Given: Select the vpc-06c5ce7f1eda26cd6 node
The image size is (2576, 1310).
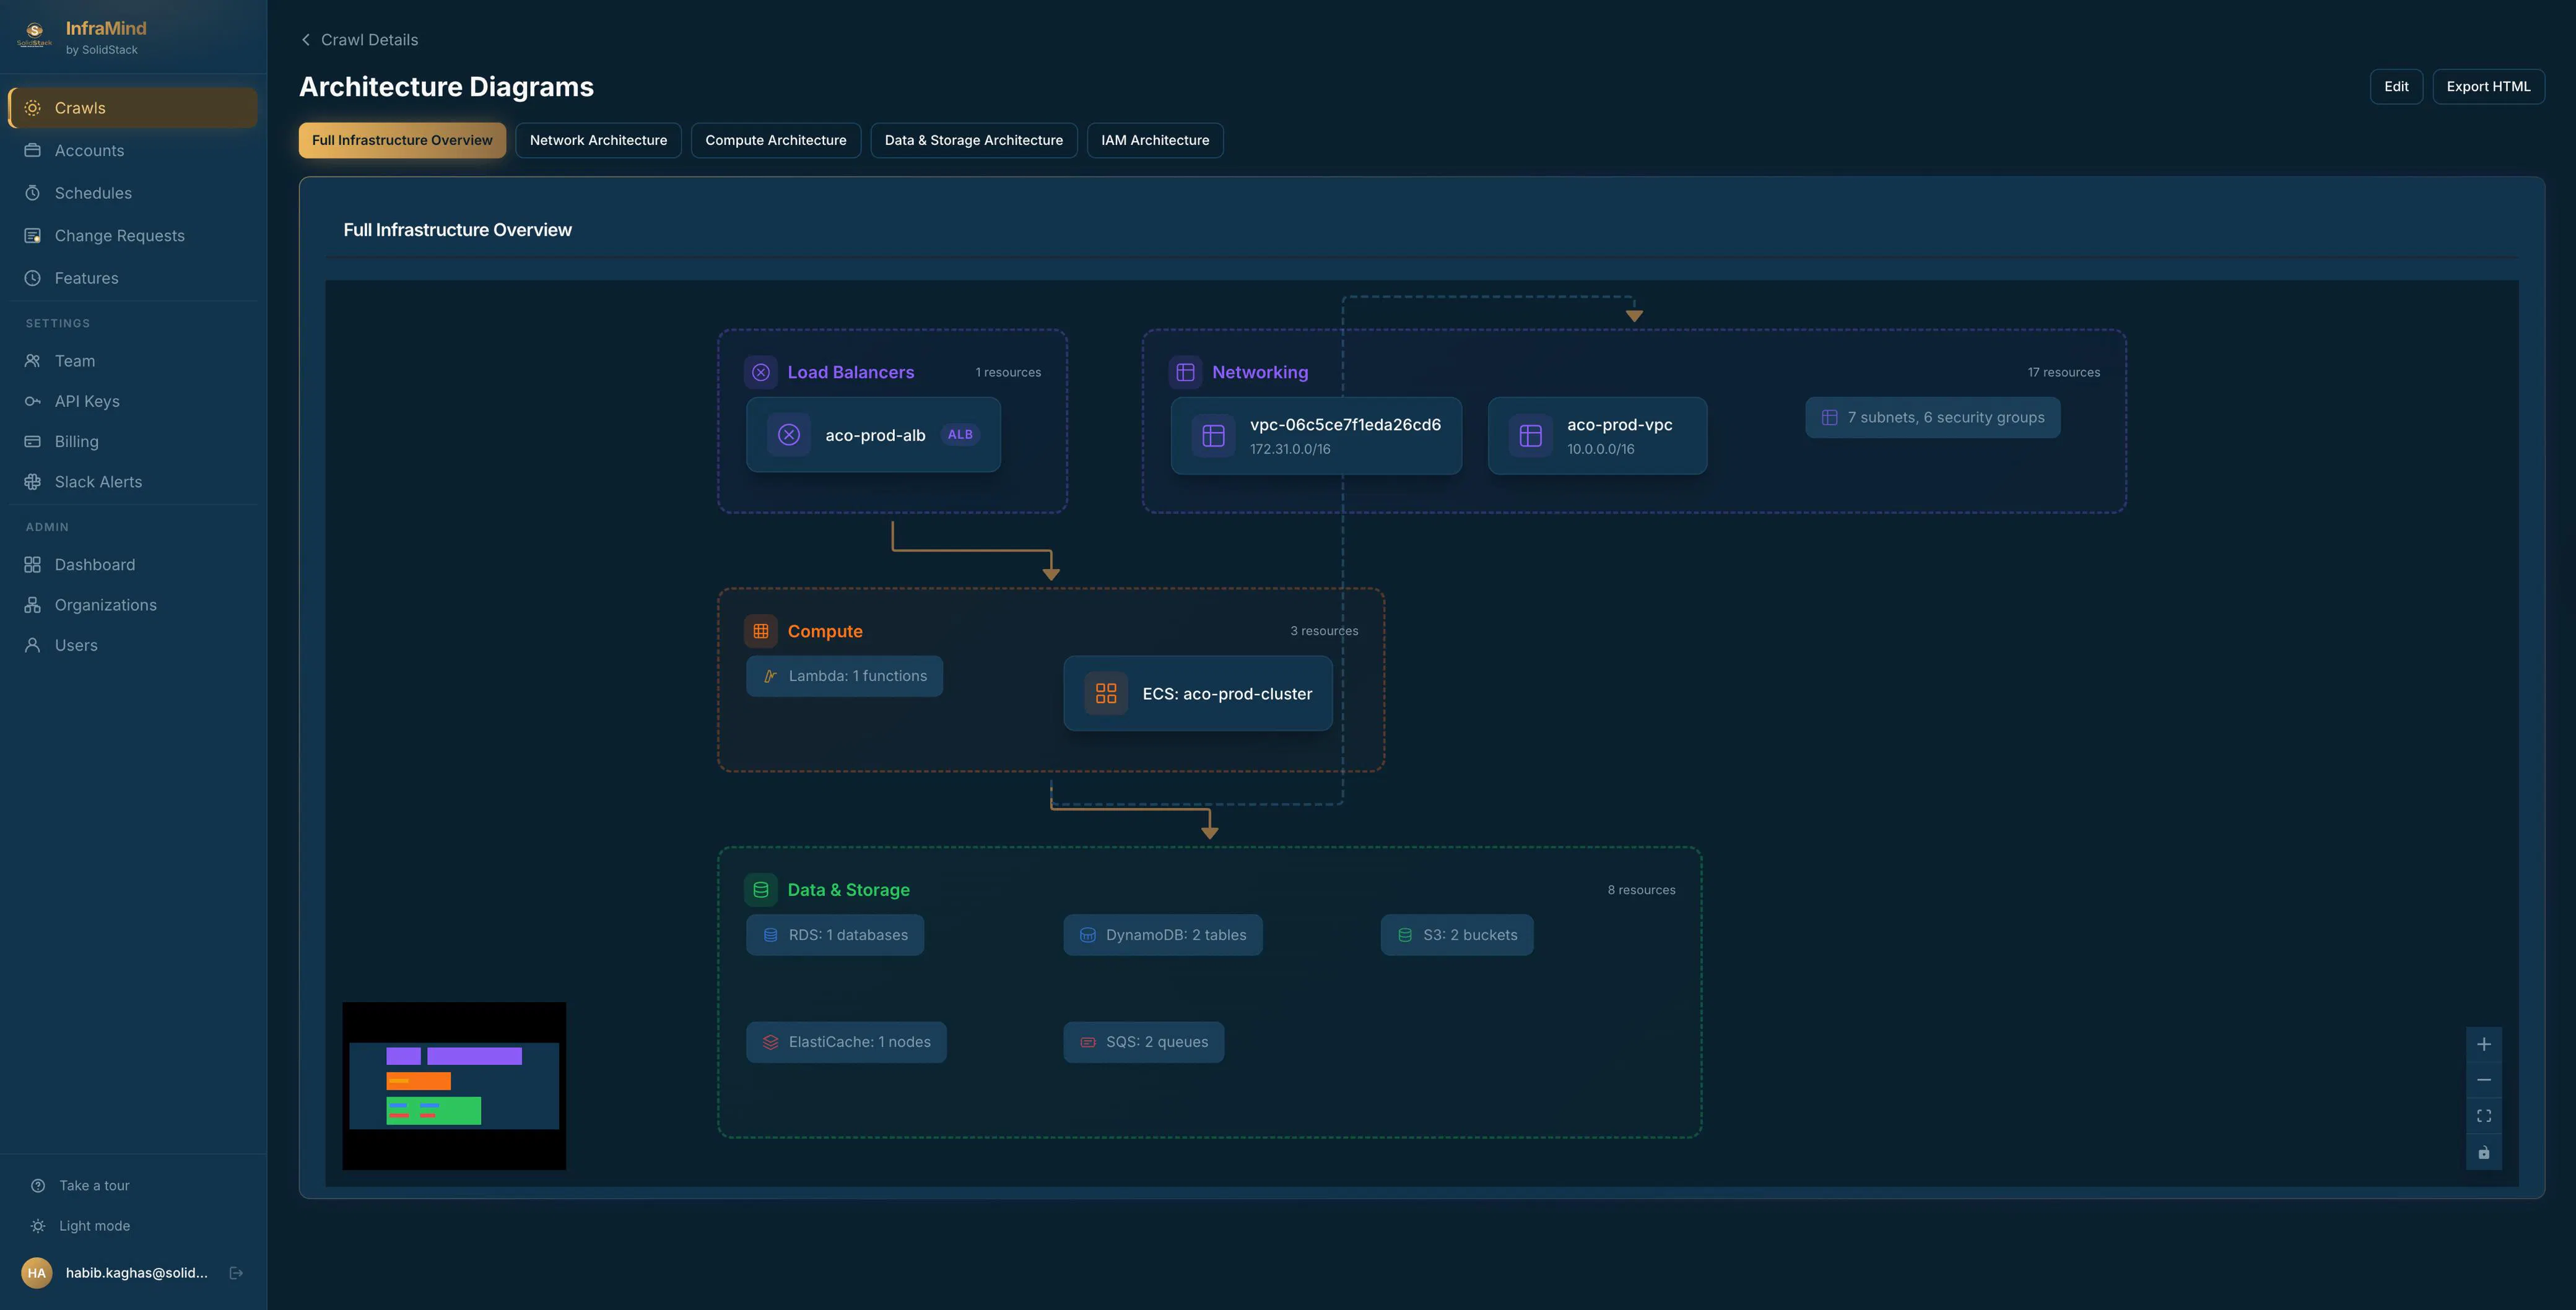Looking at the screenshot, I should click(x=1316, y=436).
